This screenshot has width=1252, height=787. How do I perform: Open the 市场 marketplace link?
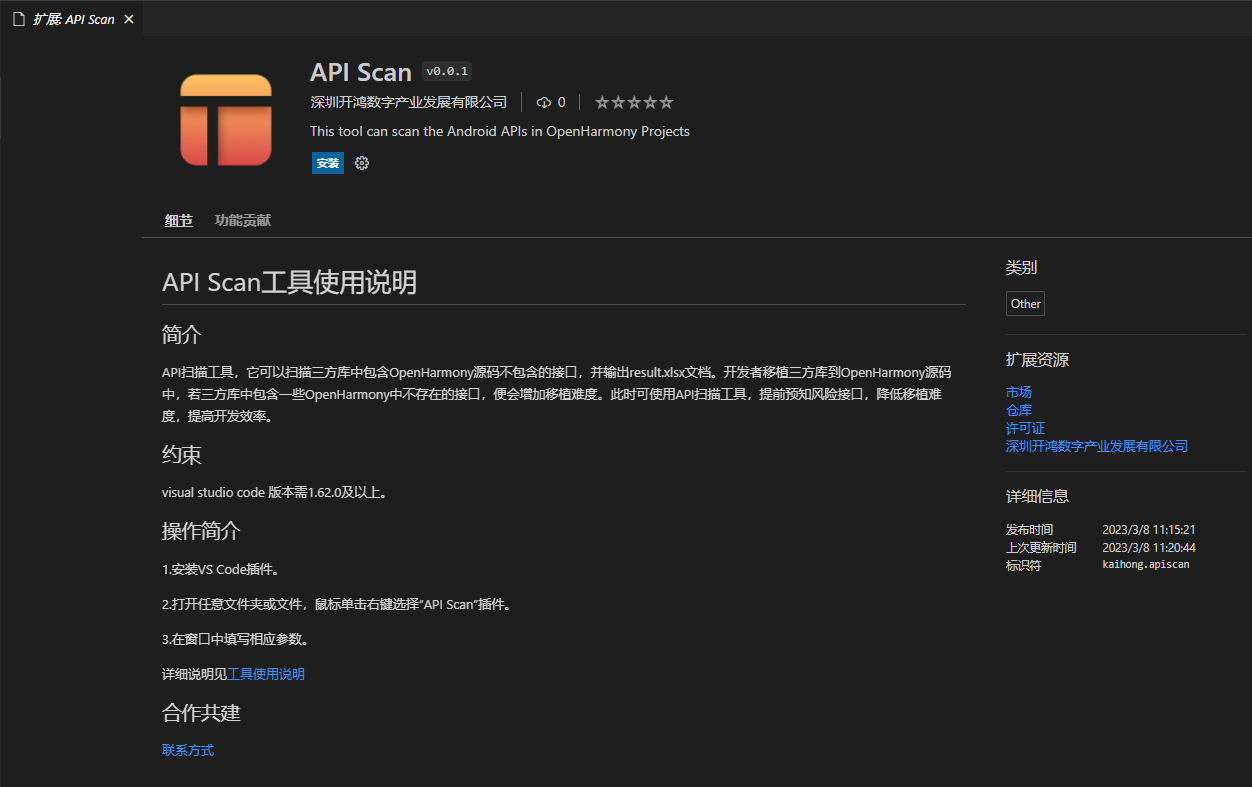(1018, 392)
